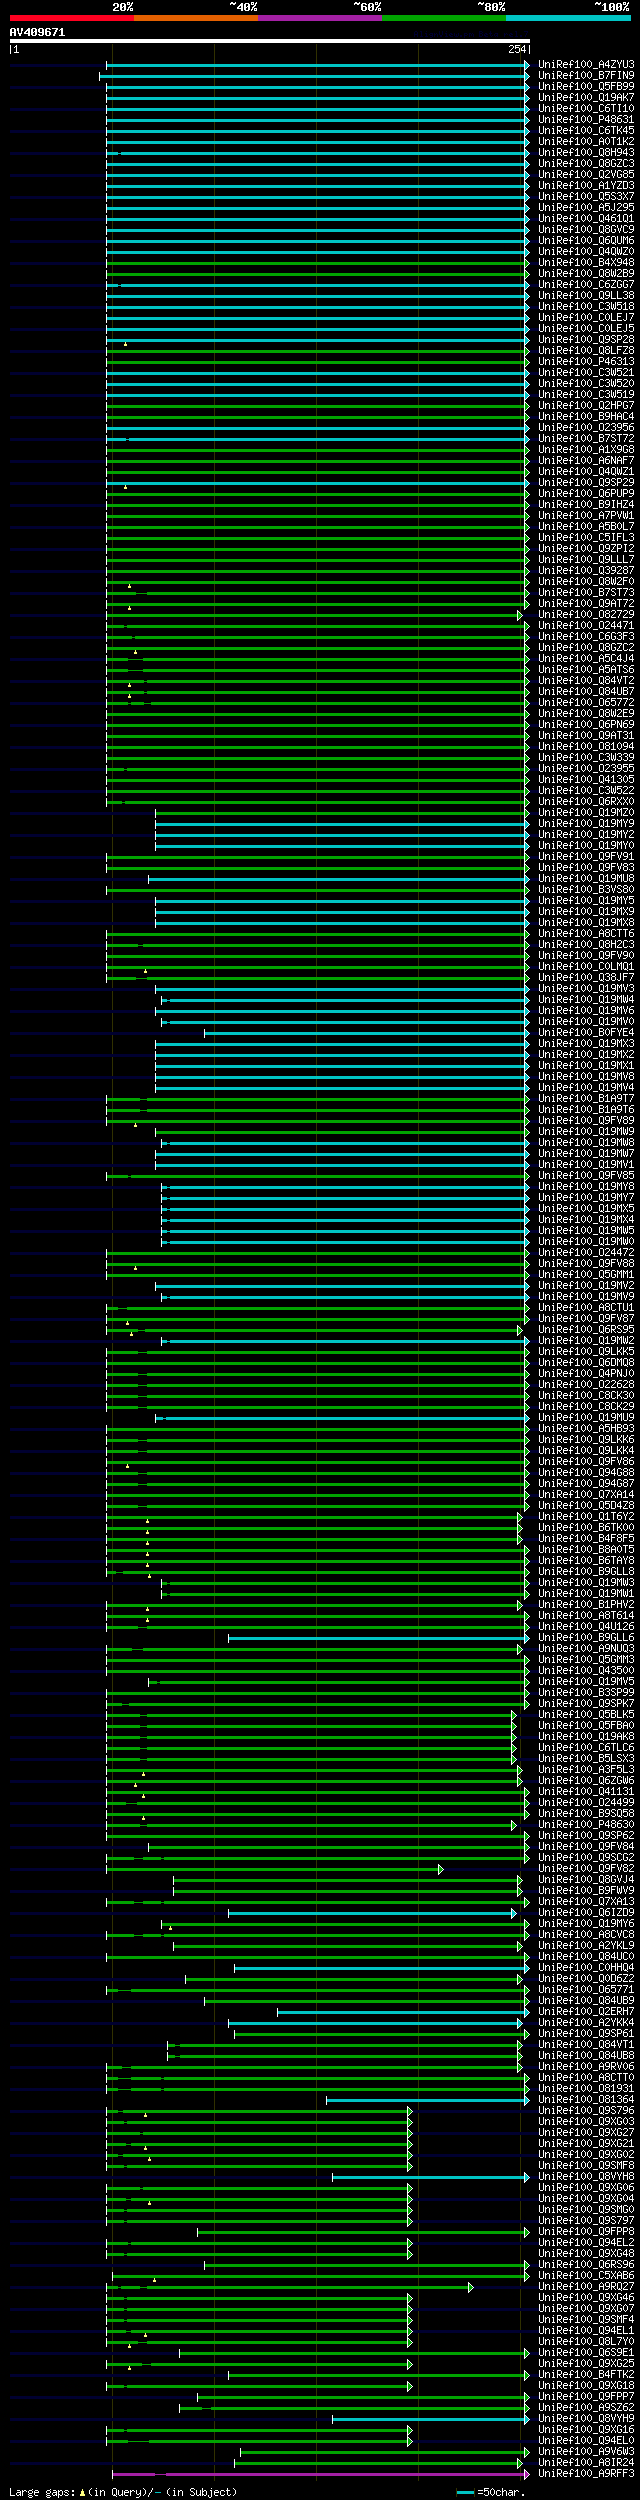
Task: Select hit UniRef100_O24472
Action: pyautogui.click(x=586, y=1252)
